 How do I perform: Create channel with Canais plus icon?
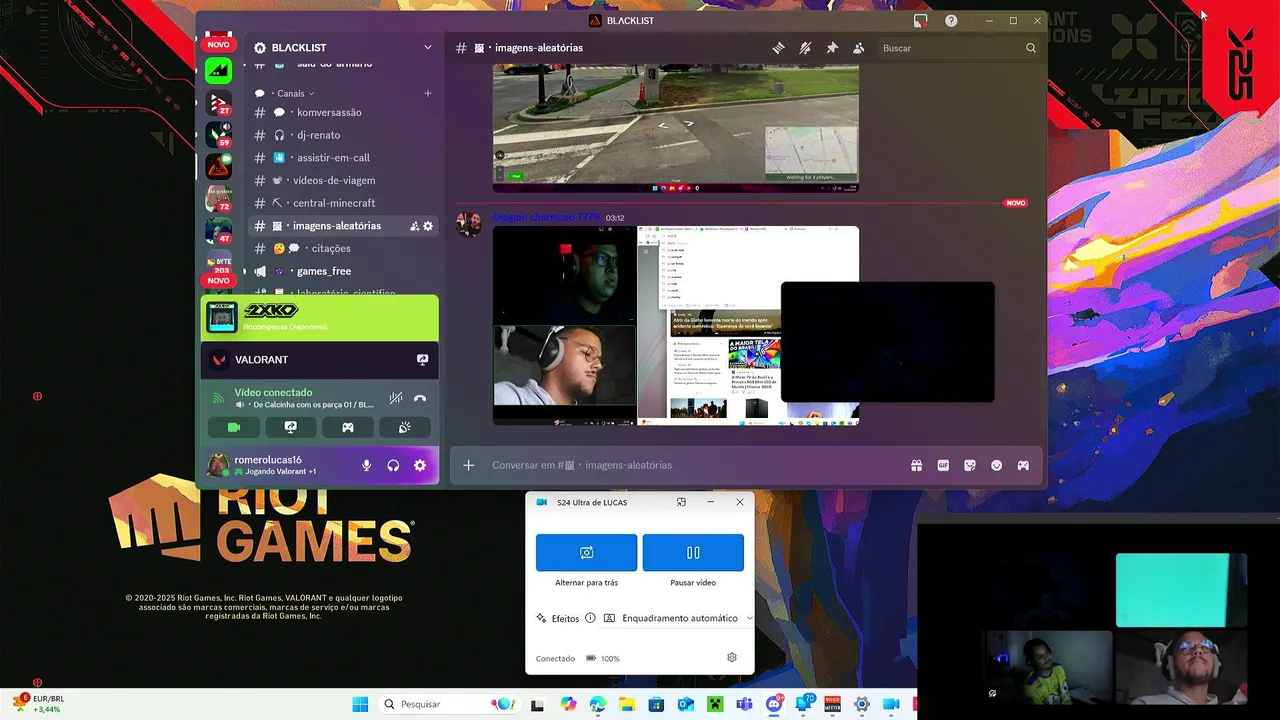[x=428, y=93]
